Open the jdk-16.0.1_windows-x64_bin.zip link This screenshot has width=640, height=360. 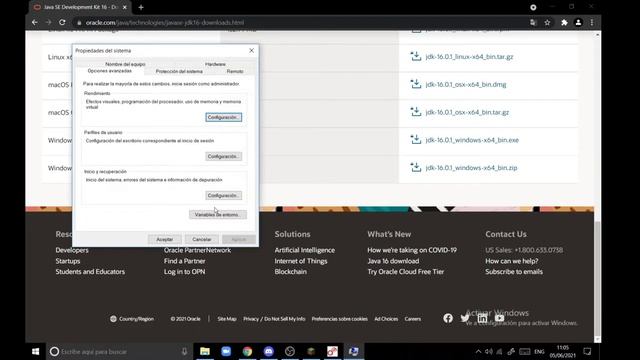[x=471, y=168]
